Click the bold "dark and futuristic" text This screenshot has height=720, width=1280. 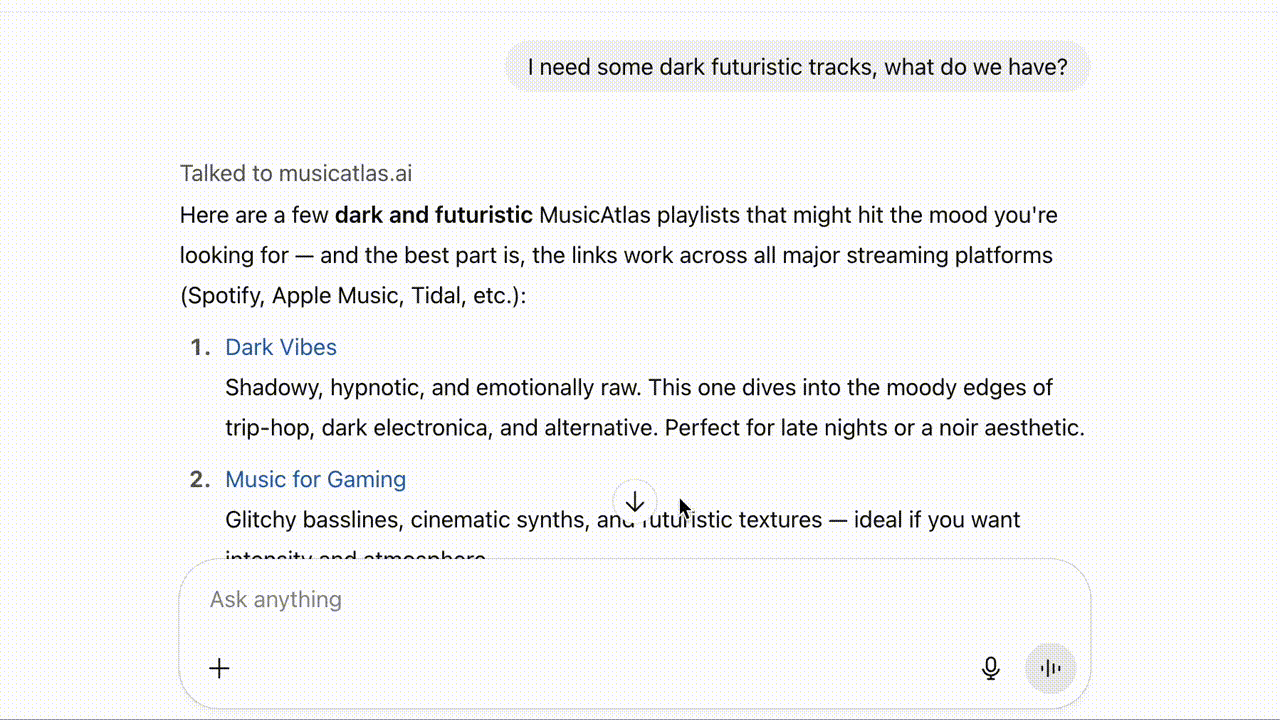[x=433, y=215]
